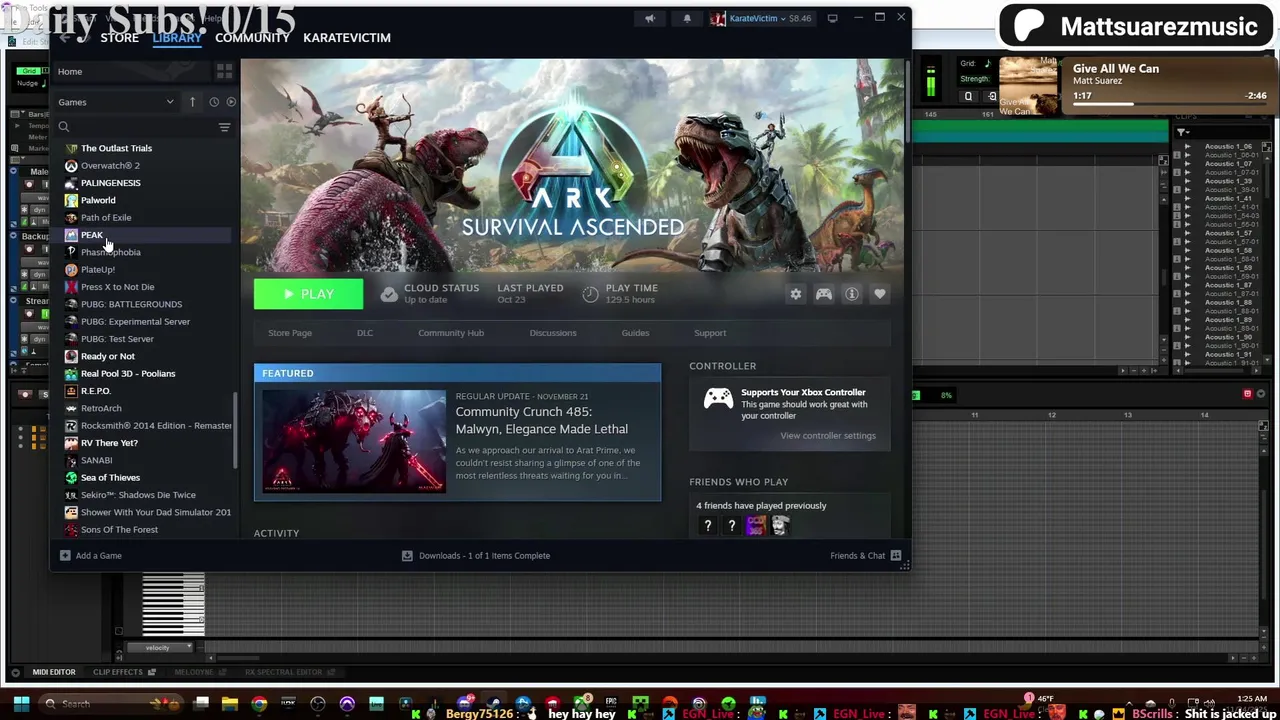Open the COMMUNITY tab
The image size is (1280, 720).
pos(252,38)
